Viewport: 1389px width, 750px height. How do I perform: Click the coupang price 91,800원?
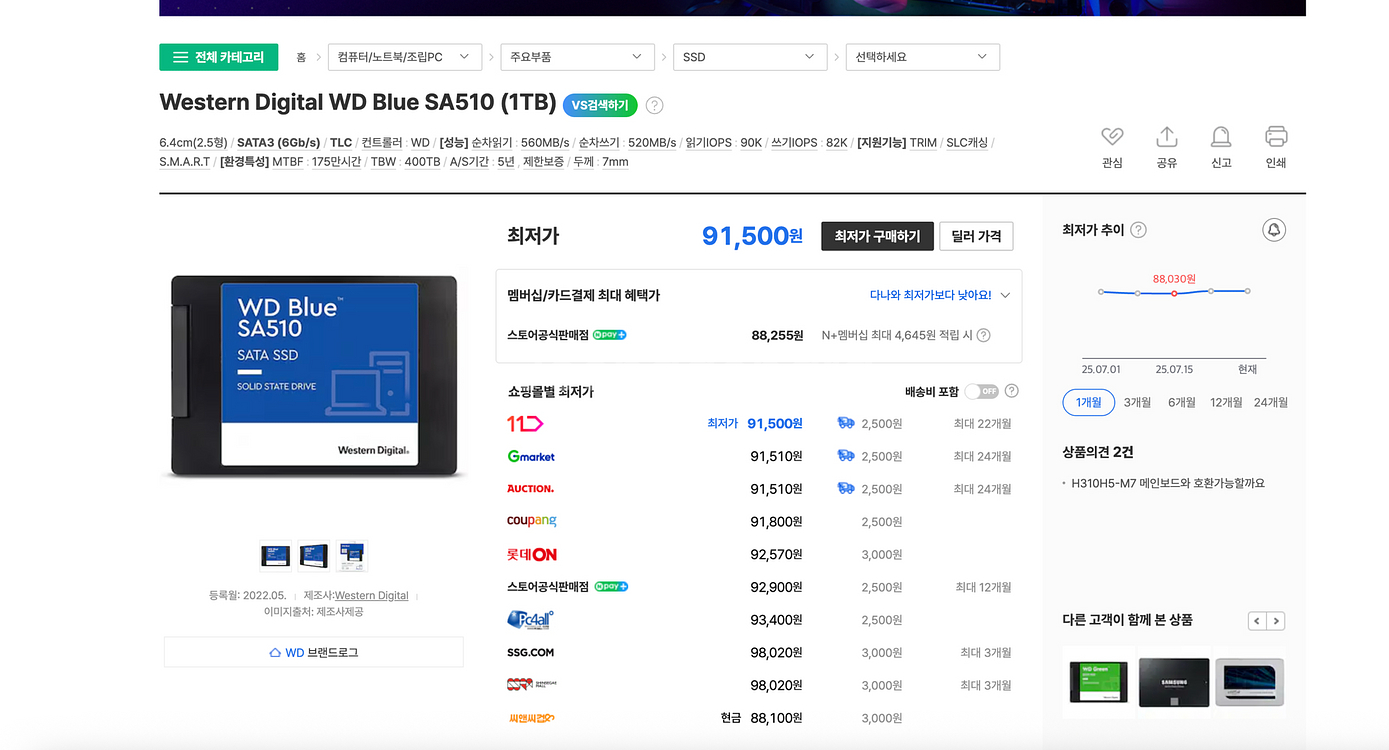[x=777, y=521]
